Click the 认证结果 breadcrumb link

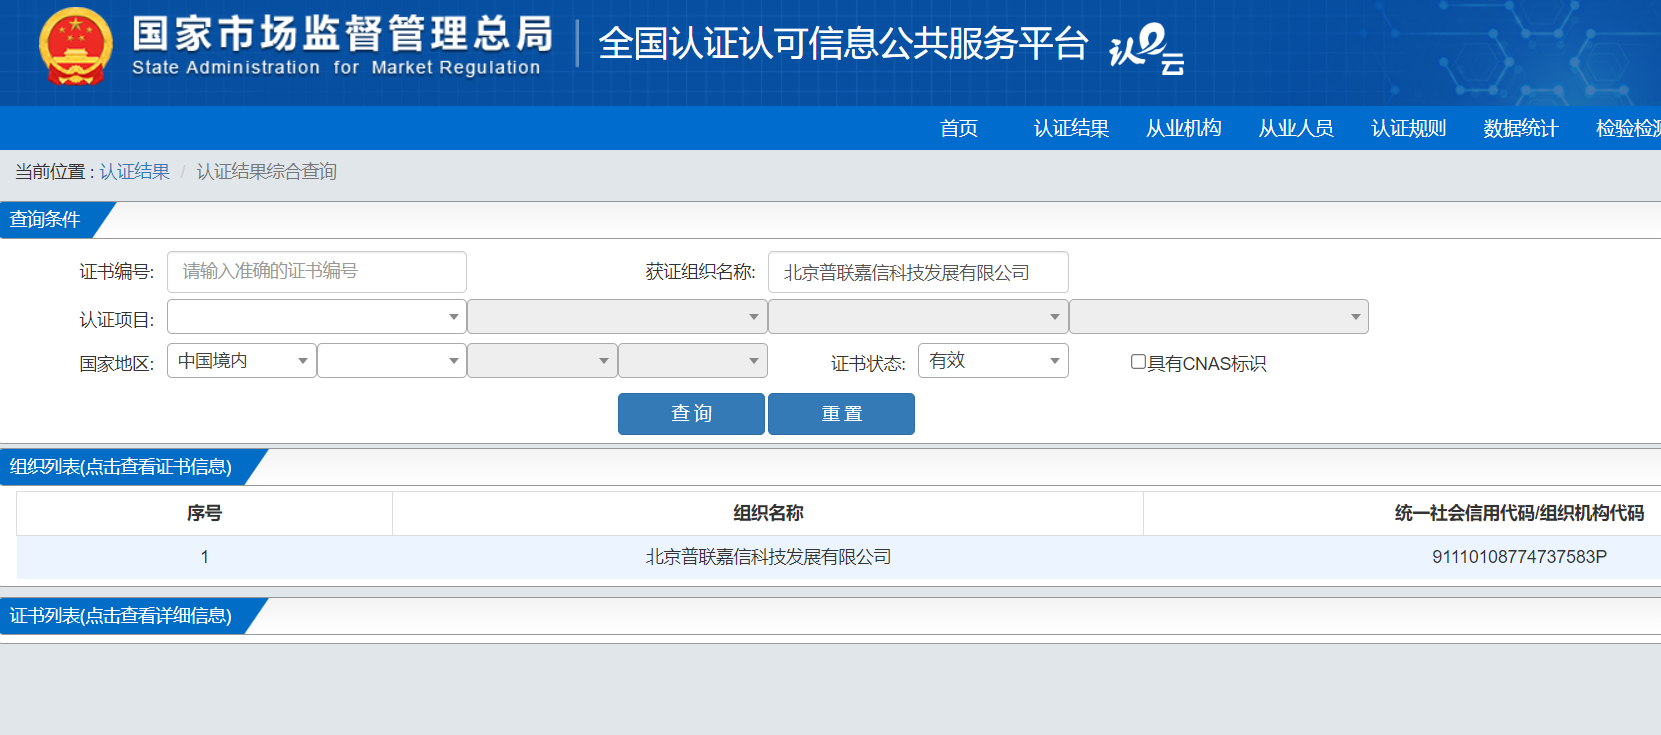pyautogui.click(x=134, y=172)
